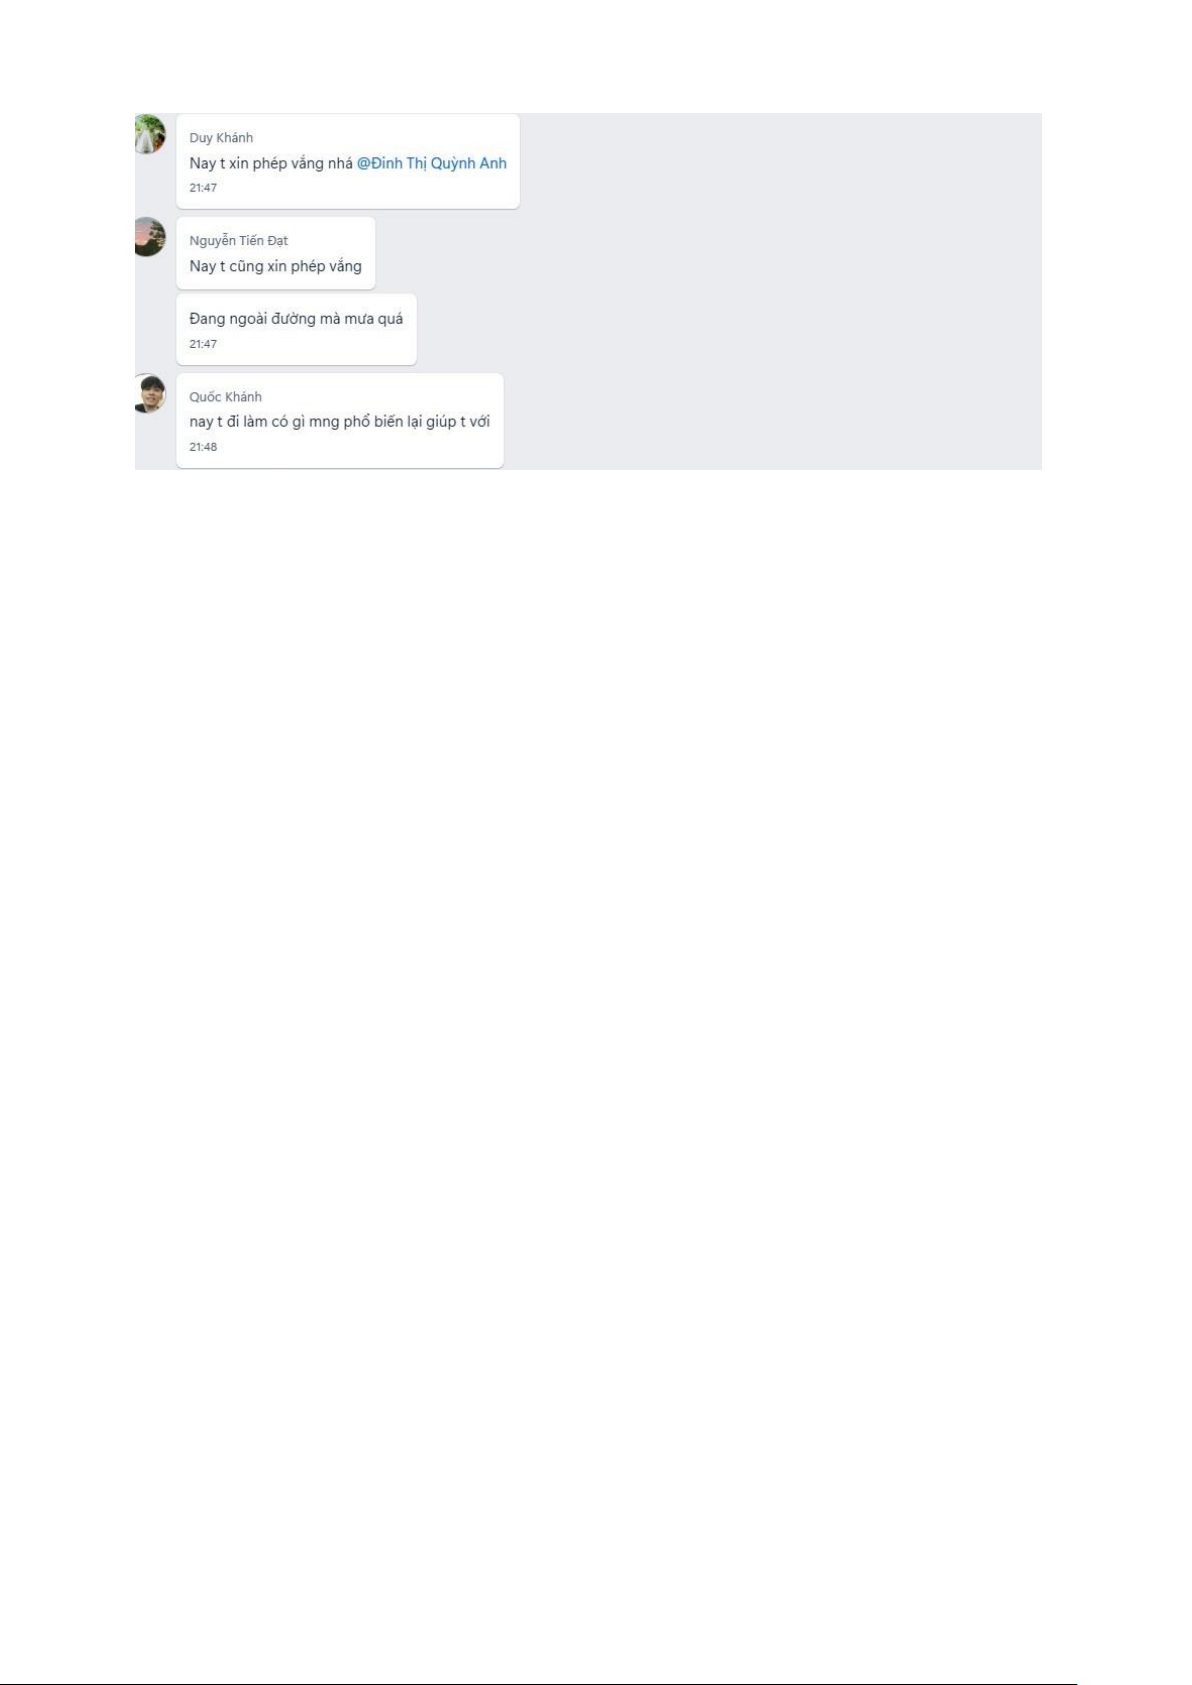Click the blank white page area below chat
The width and height of the screenshot is (1192, 1685).
click(596, 1000)
